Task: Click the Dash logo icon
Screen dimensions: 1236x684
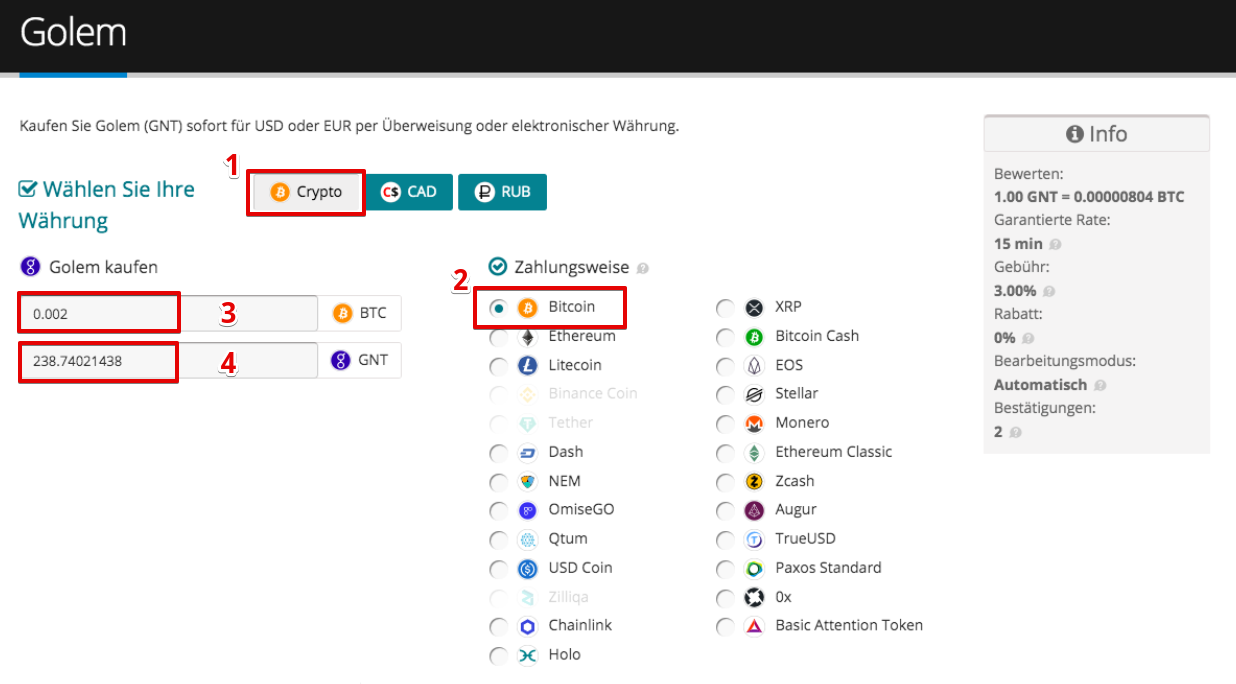Action: [x=528, y=453]
